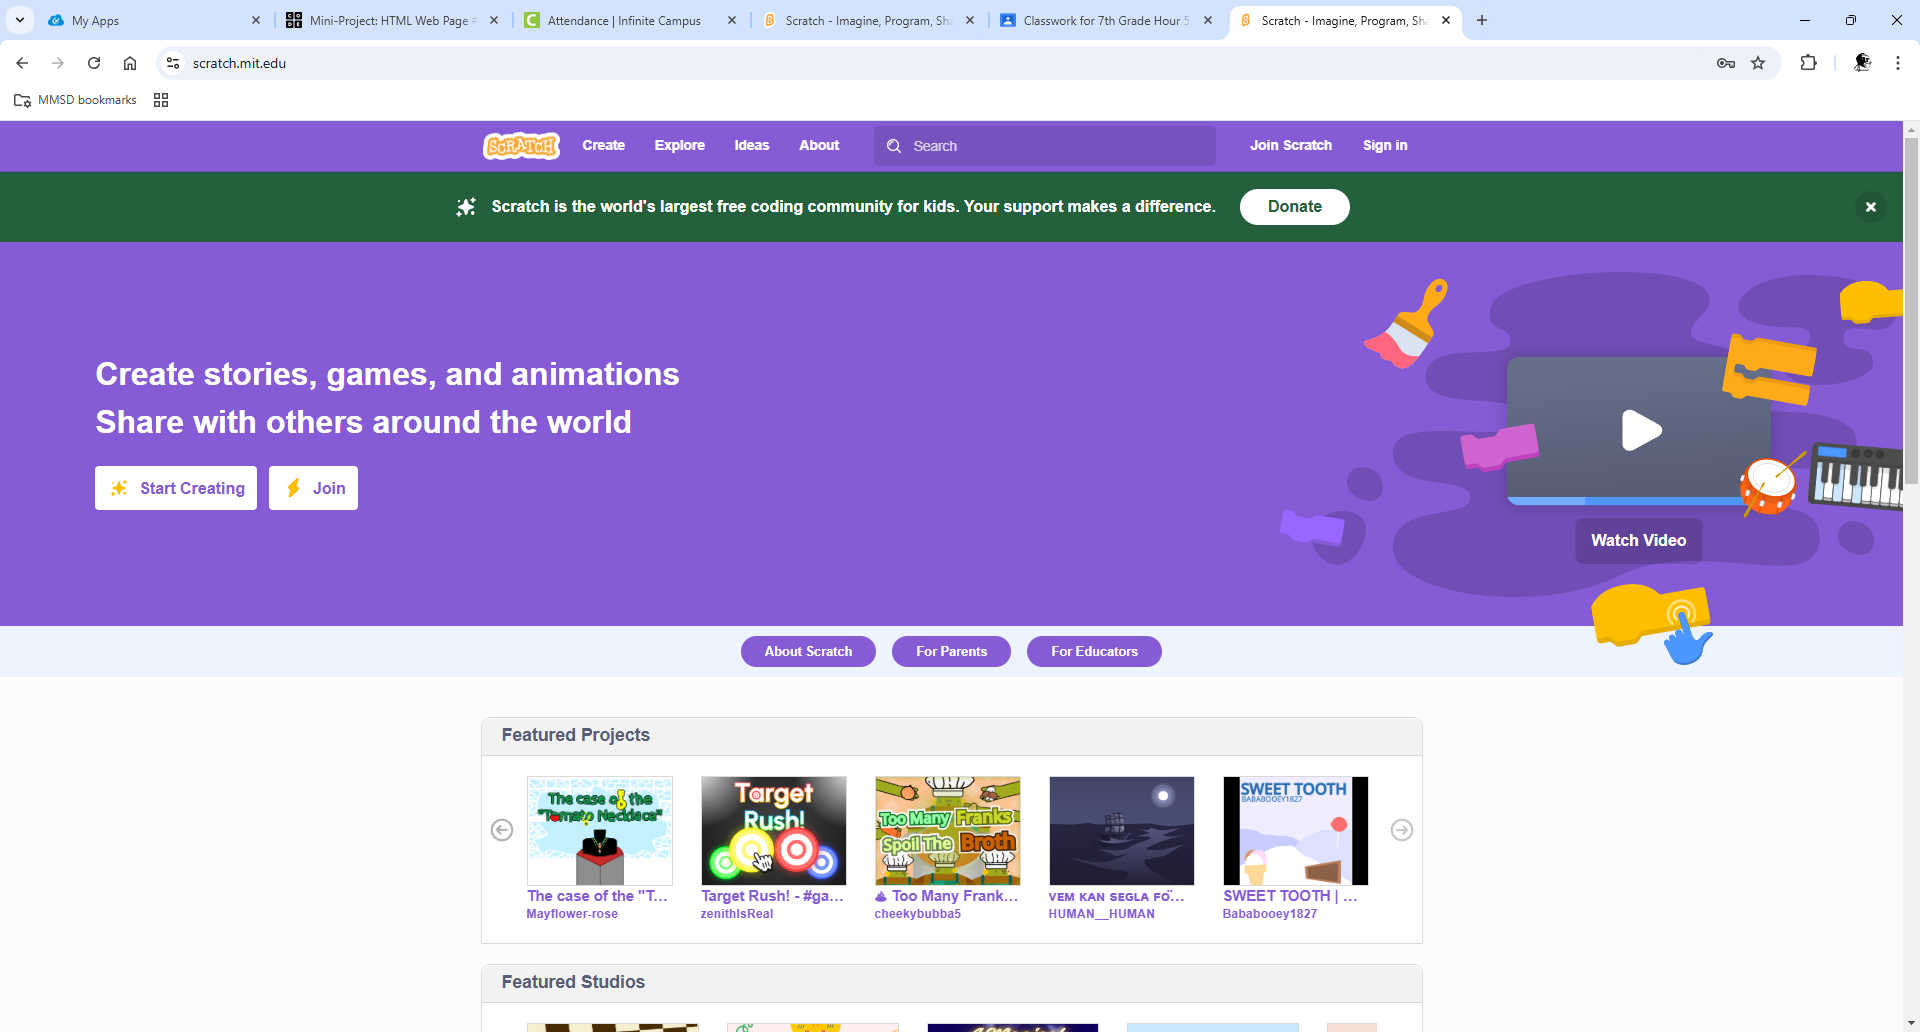
Task: Select the For Educators link
Action: (1093, 651)
